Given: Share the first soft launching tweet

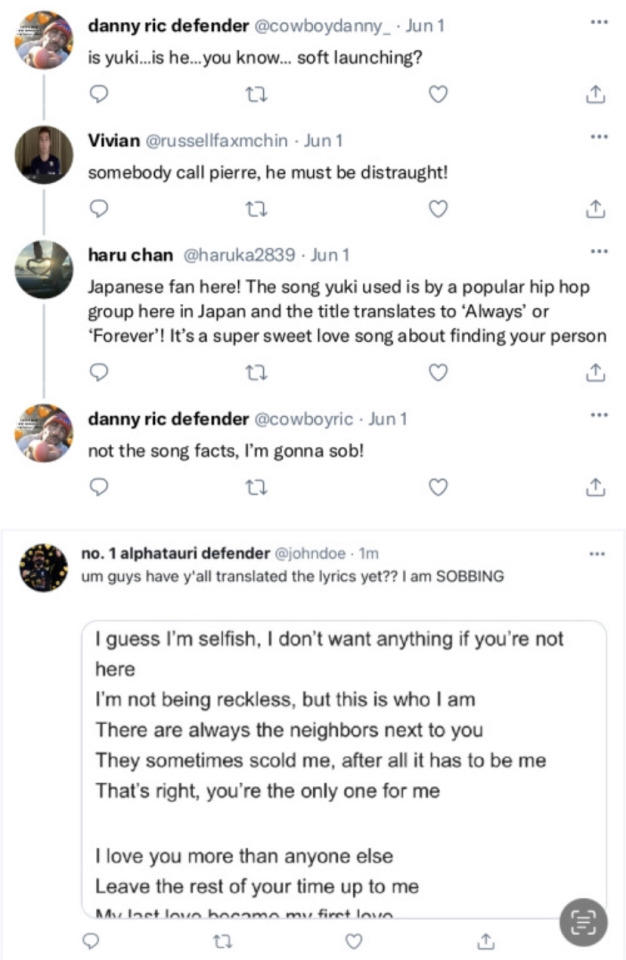Looking at the screenshot, I should pos(594,94).
